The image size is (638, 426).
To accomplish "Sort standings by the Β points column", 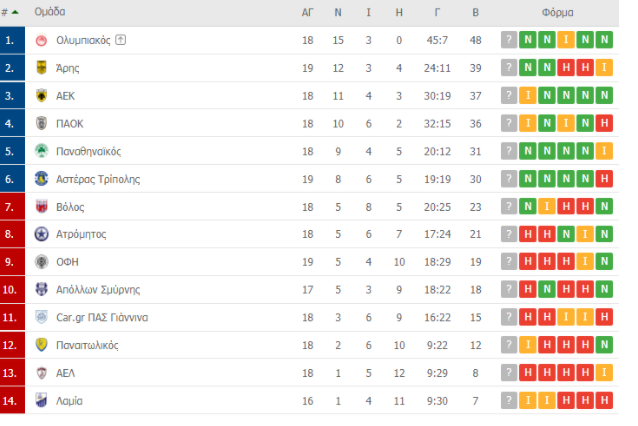I will [x=475, y=13].
